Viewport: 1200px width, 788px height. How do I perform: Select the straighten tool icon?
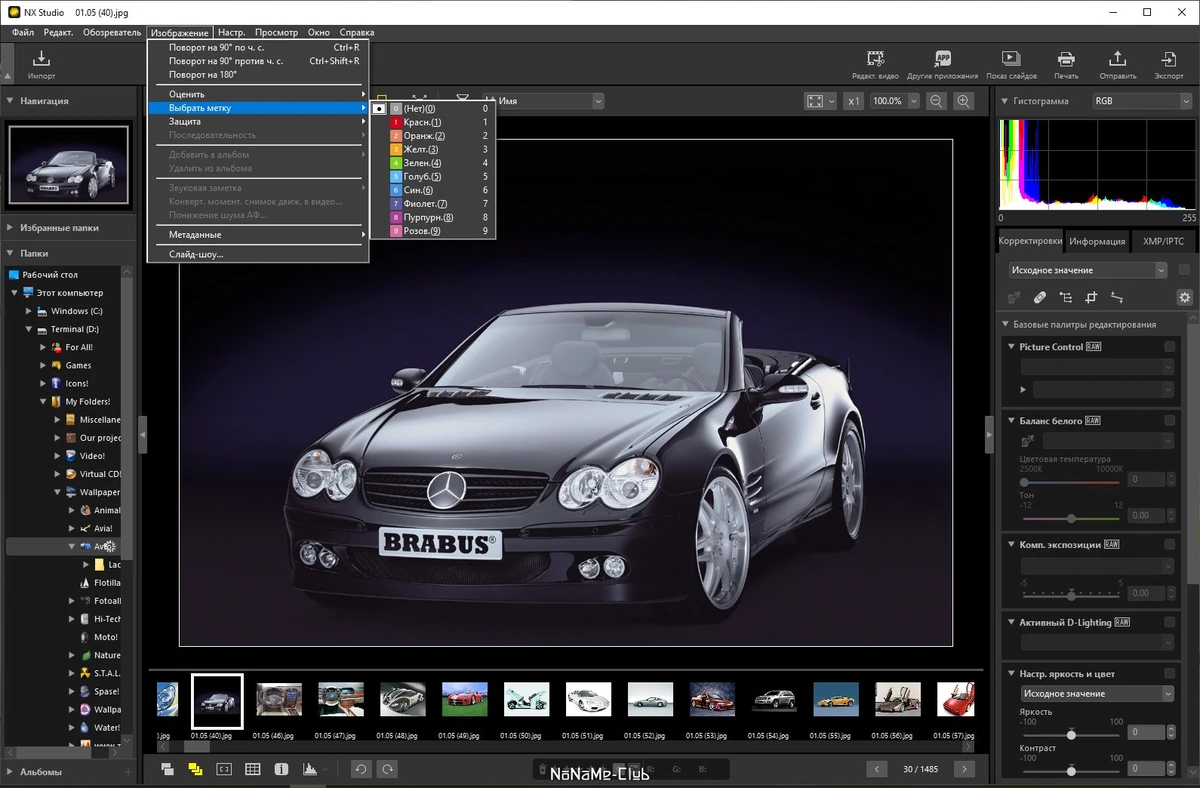tap(1117, 297)
